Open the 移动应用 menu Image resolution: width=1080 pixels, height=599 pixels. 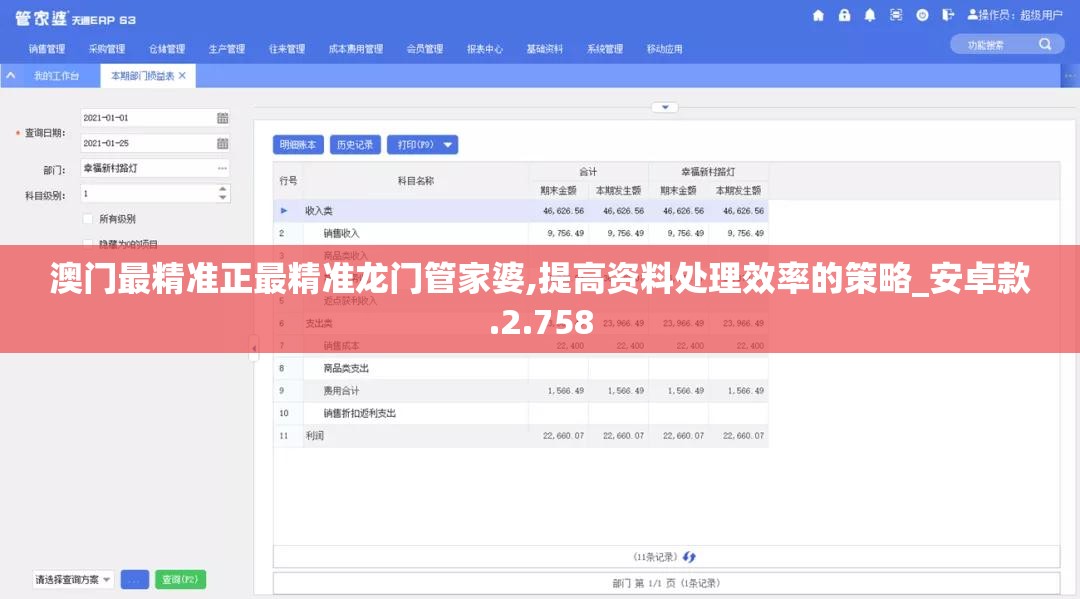point(665,49)
